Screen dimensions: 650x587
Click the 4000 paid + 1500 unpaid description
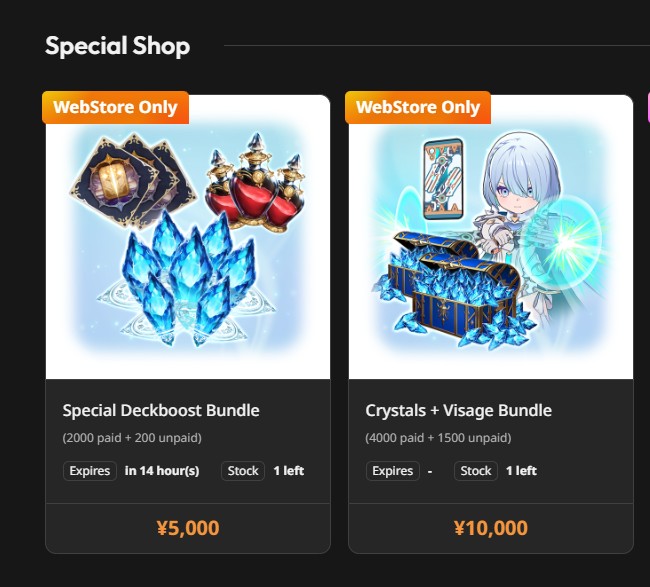pyautogui.click(x=438, y=438)
